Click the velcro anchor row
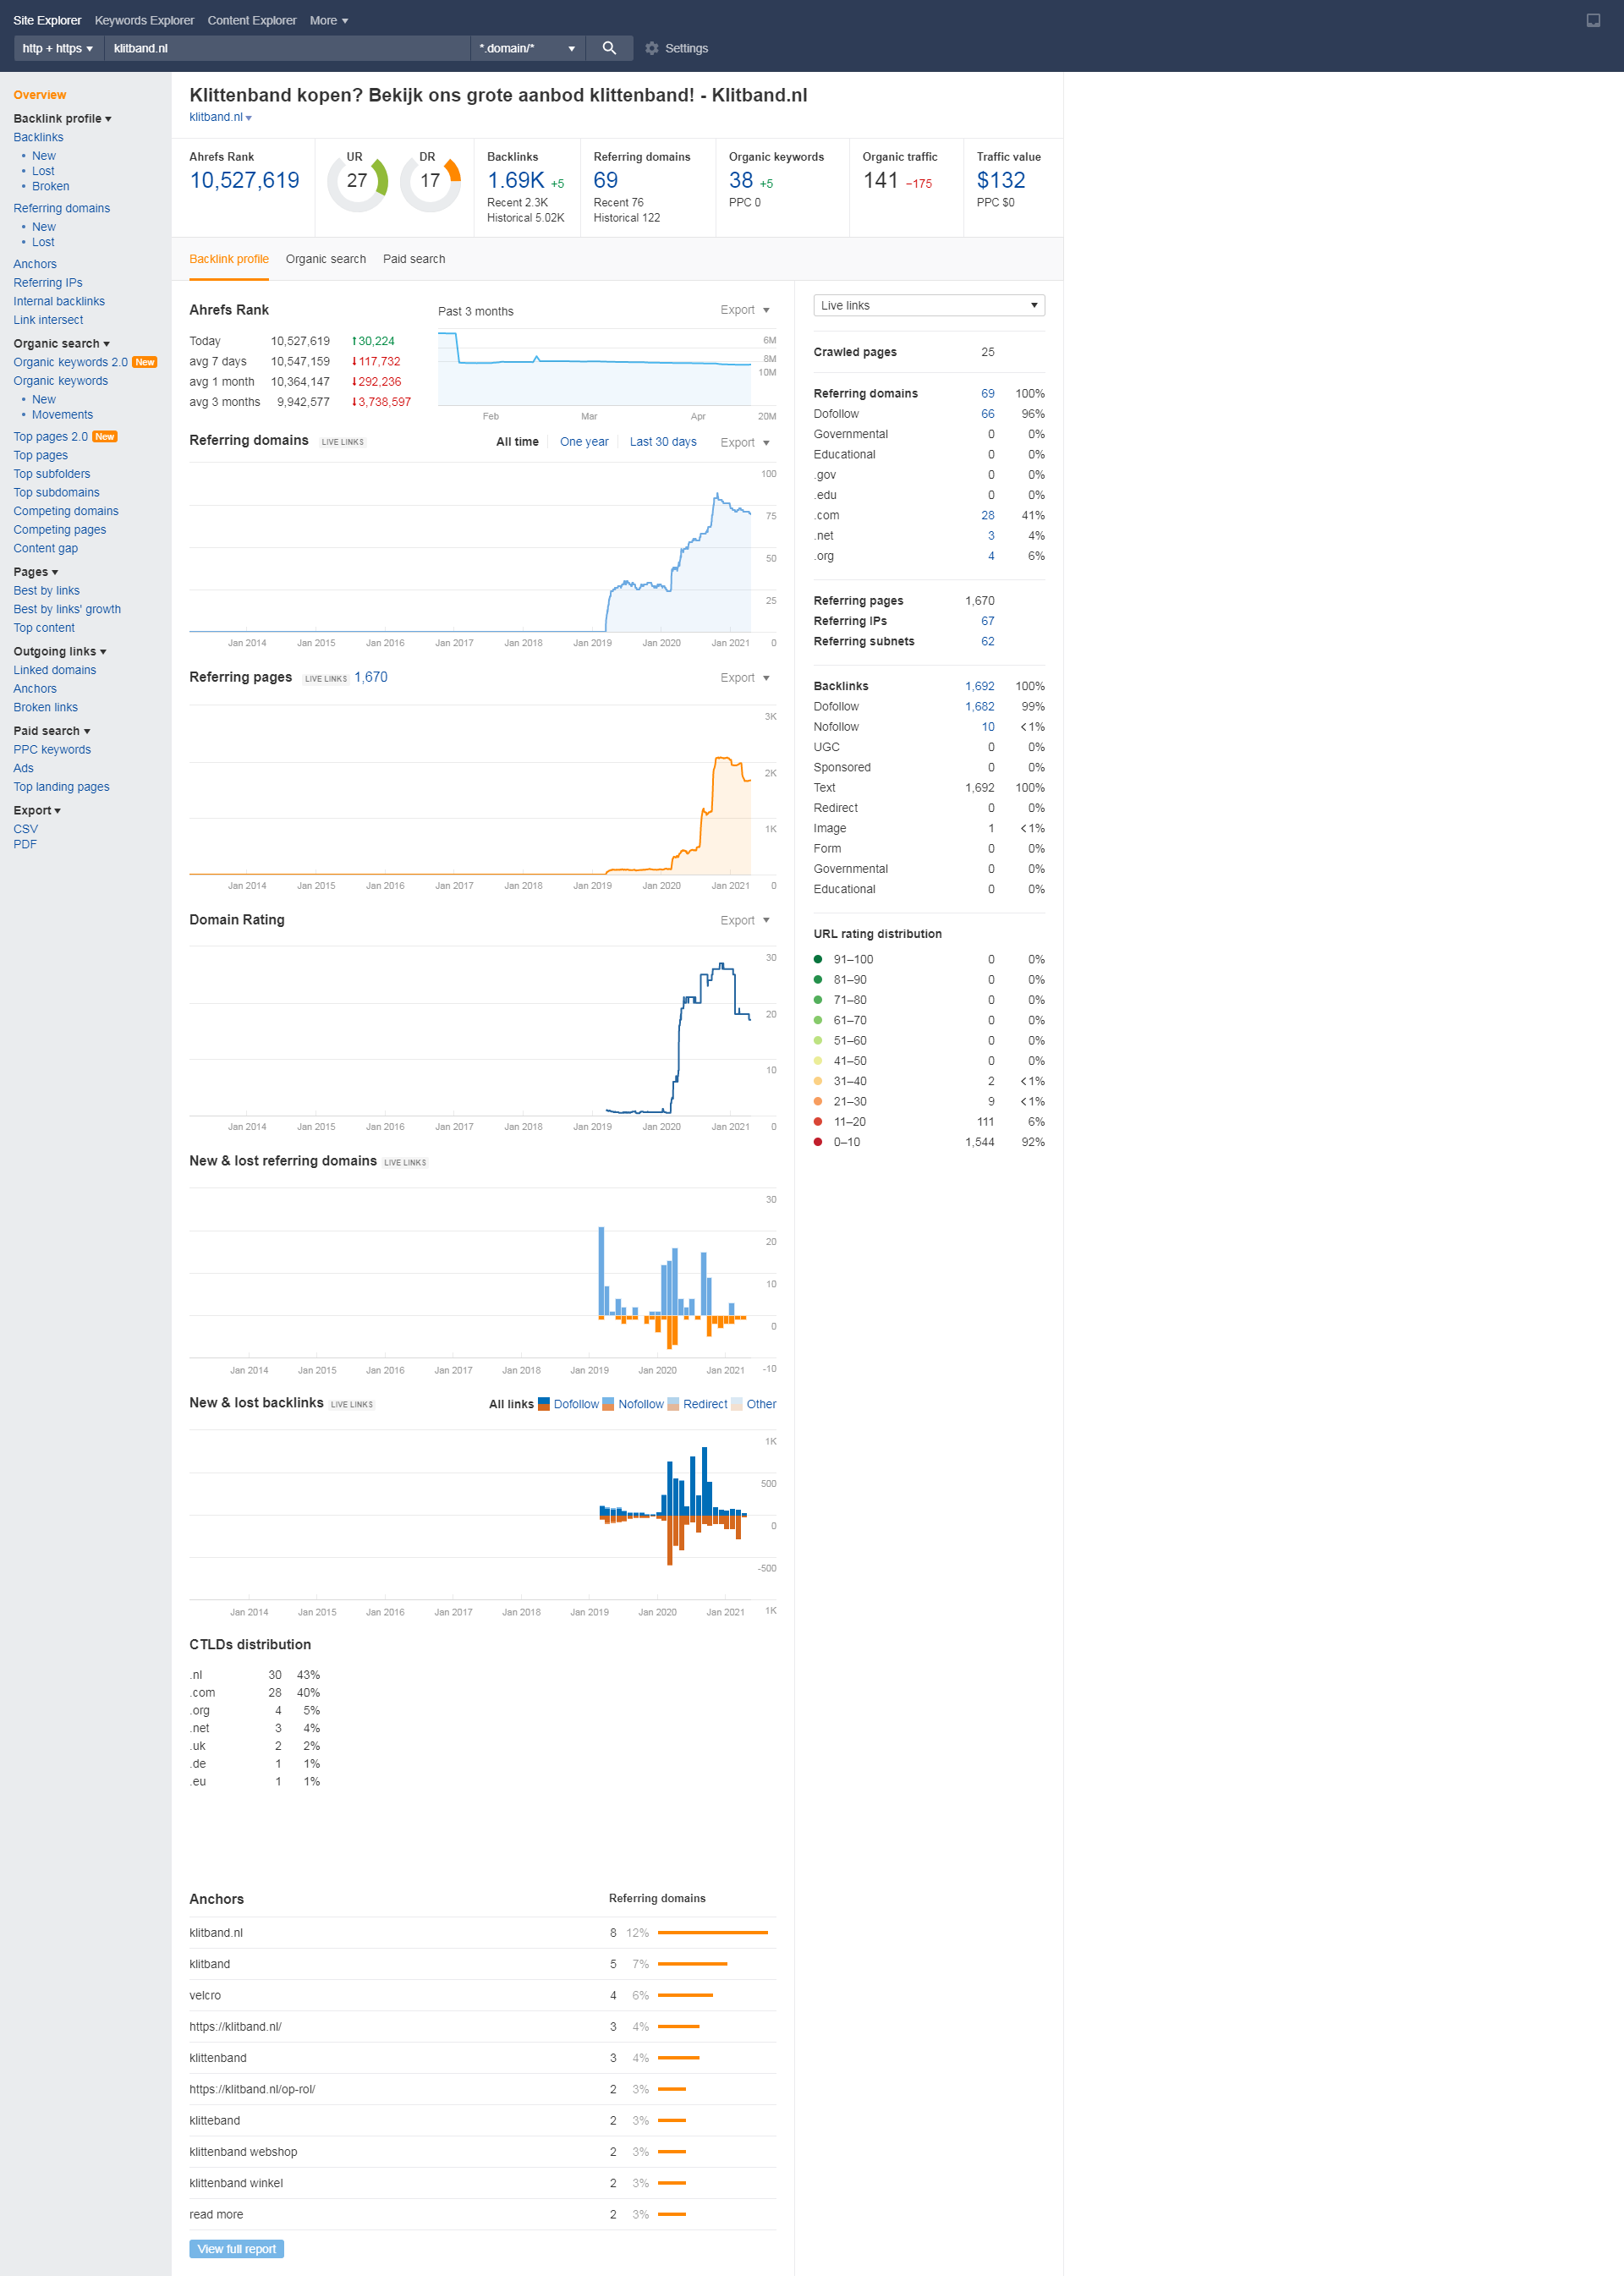The image size is (1624, 2276). [x=482, y=1995]
